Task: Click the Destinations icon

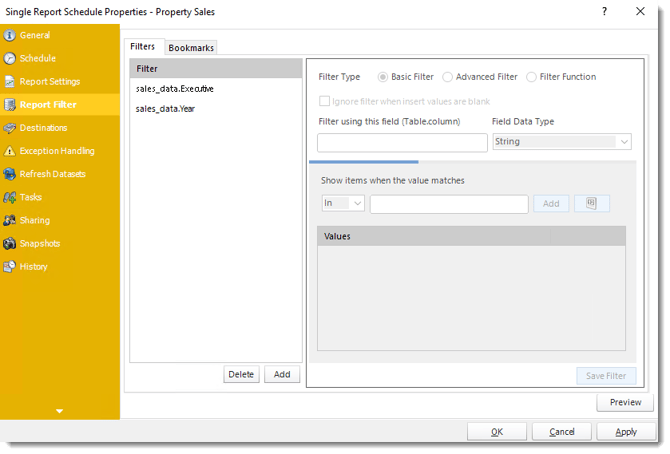Action: click(x=9, y=127)
